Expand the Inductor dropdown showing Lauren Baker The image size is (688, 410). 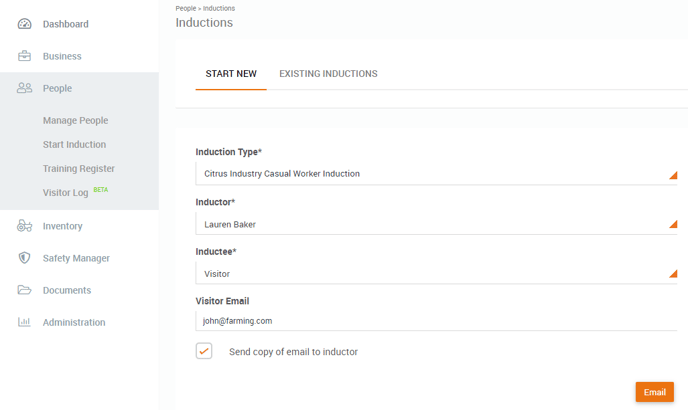tap(436, 224)
